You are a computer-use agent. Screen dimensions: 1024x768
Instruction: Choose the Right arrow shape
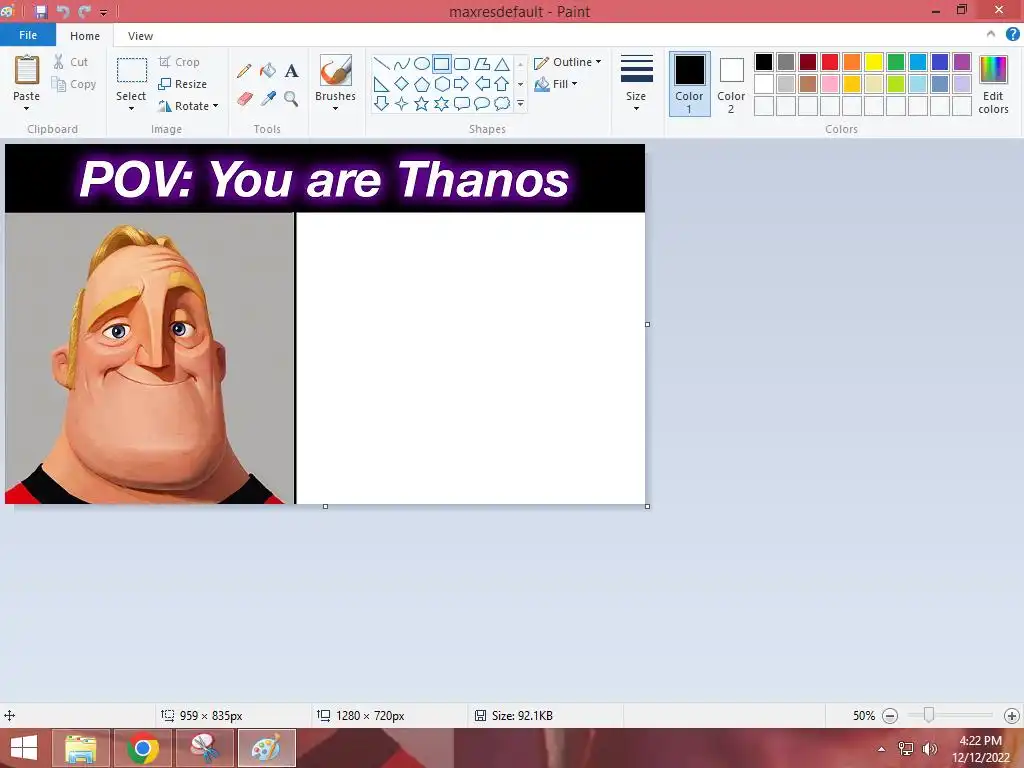(462, 84)
